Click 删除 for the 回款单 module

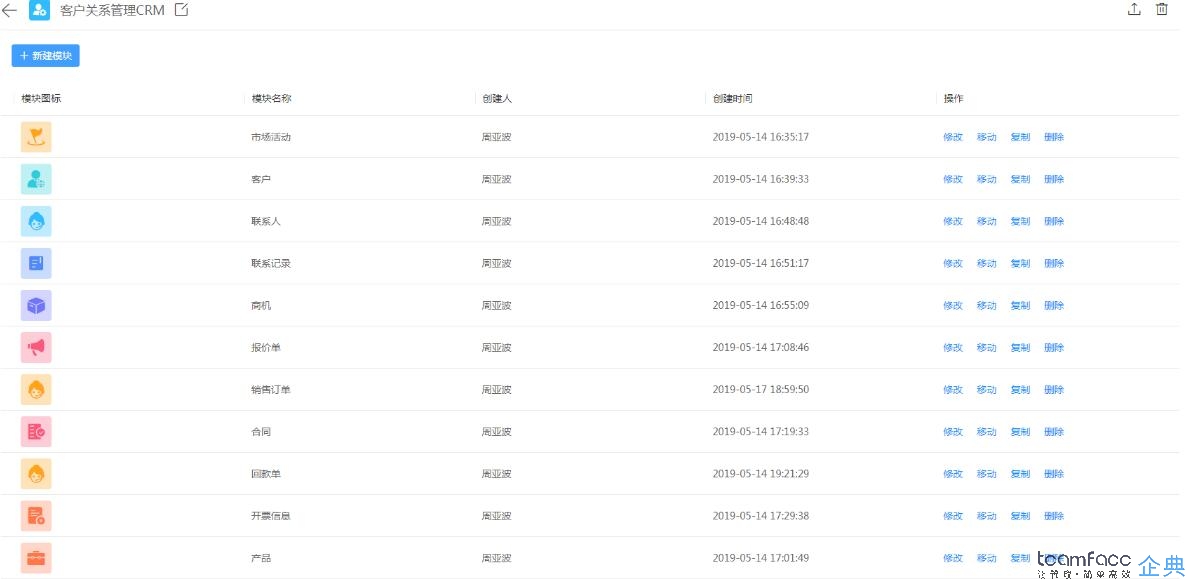coord(1054,474)
